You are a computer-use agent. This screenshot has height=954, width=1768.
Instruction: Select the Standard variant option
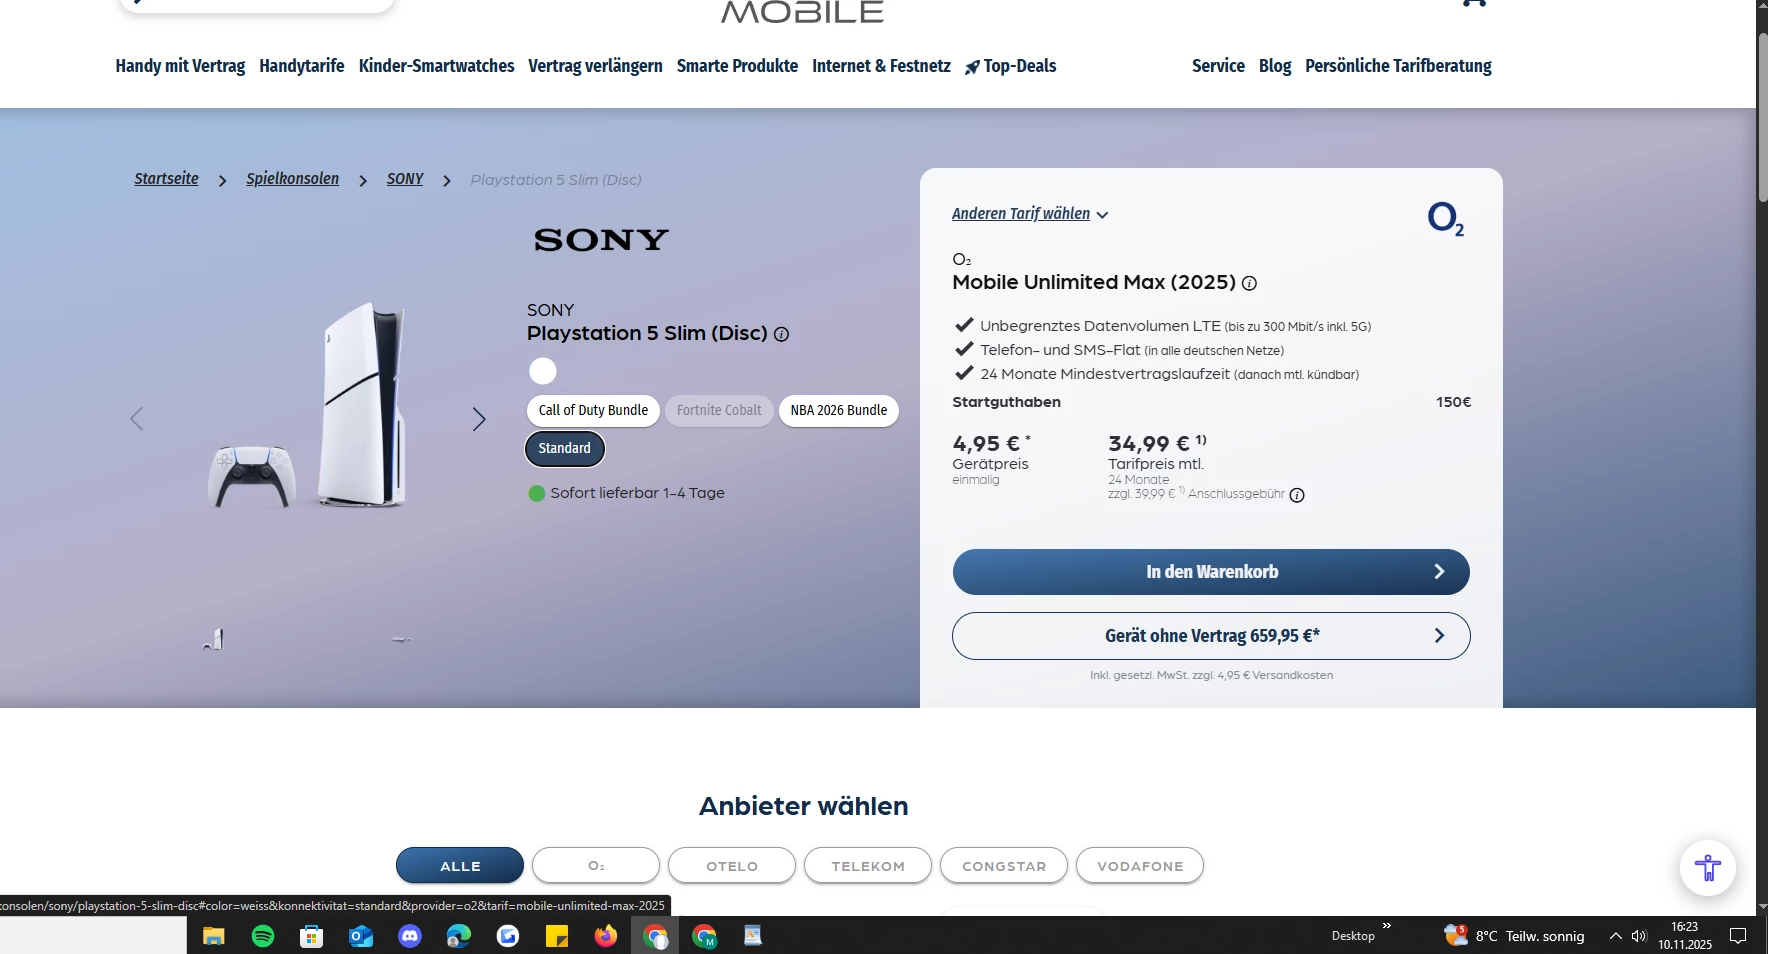(565, 449)
